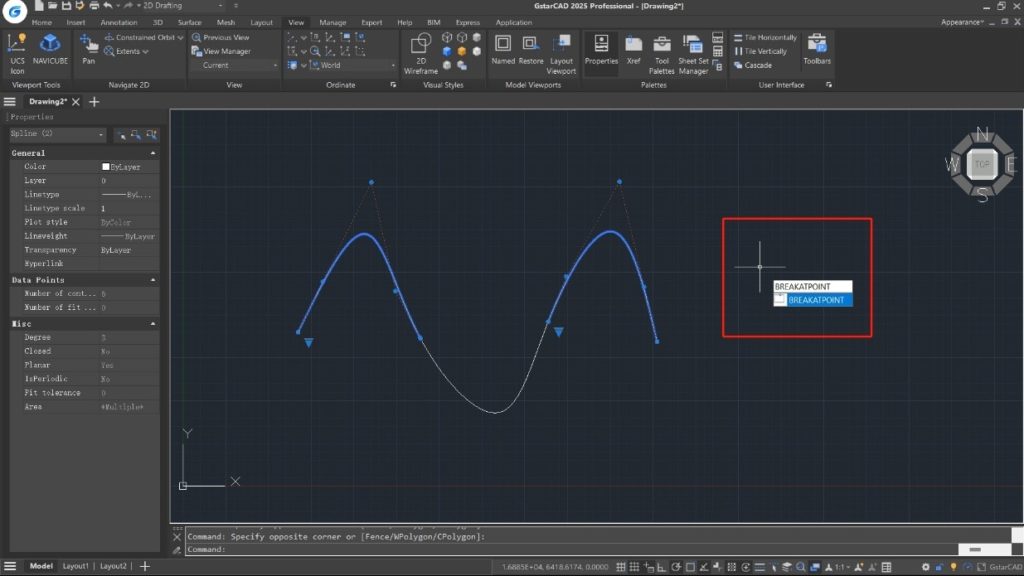Open the Layout1 tab
The height and width of the screenshot is (576, 1024).
(x=76, y=566)
